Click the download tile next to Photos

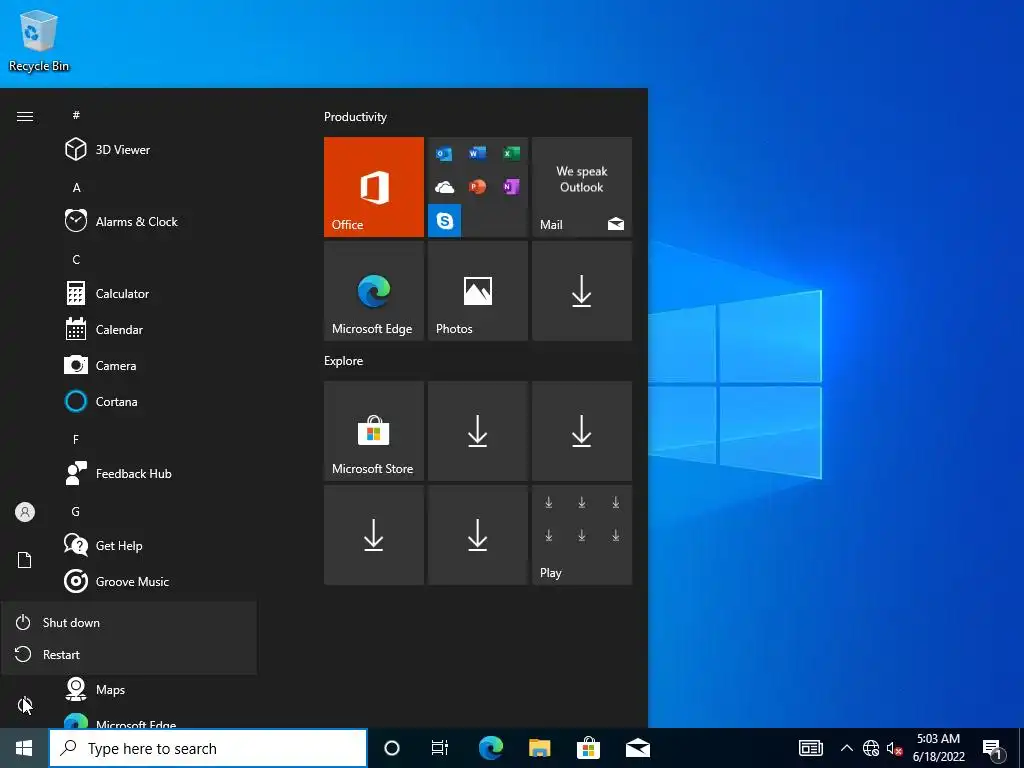[582, 291]
